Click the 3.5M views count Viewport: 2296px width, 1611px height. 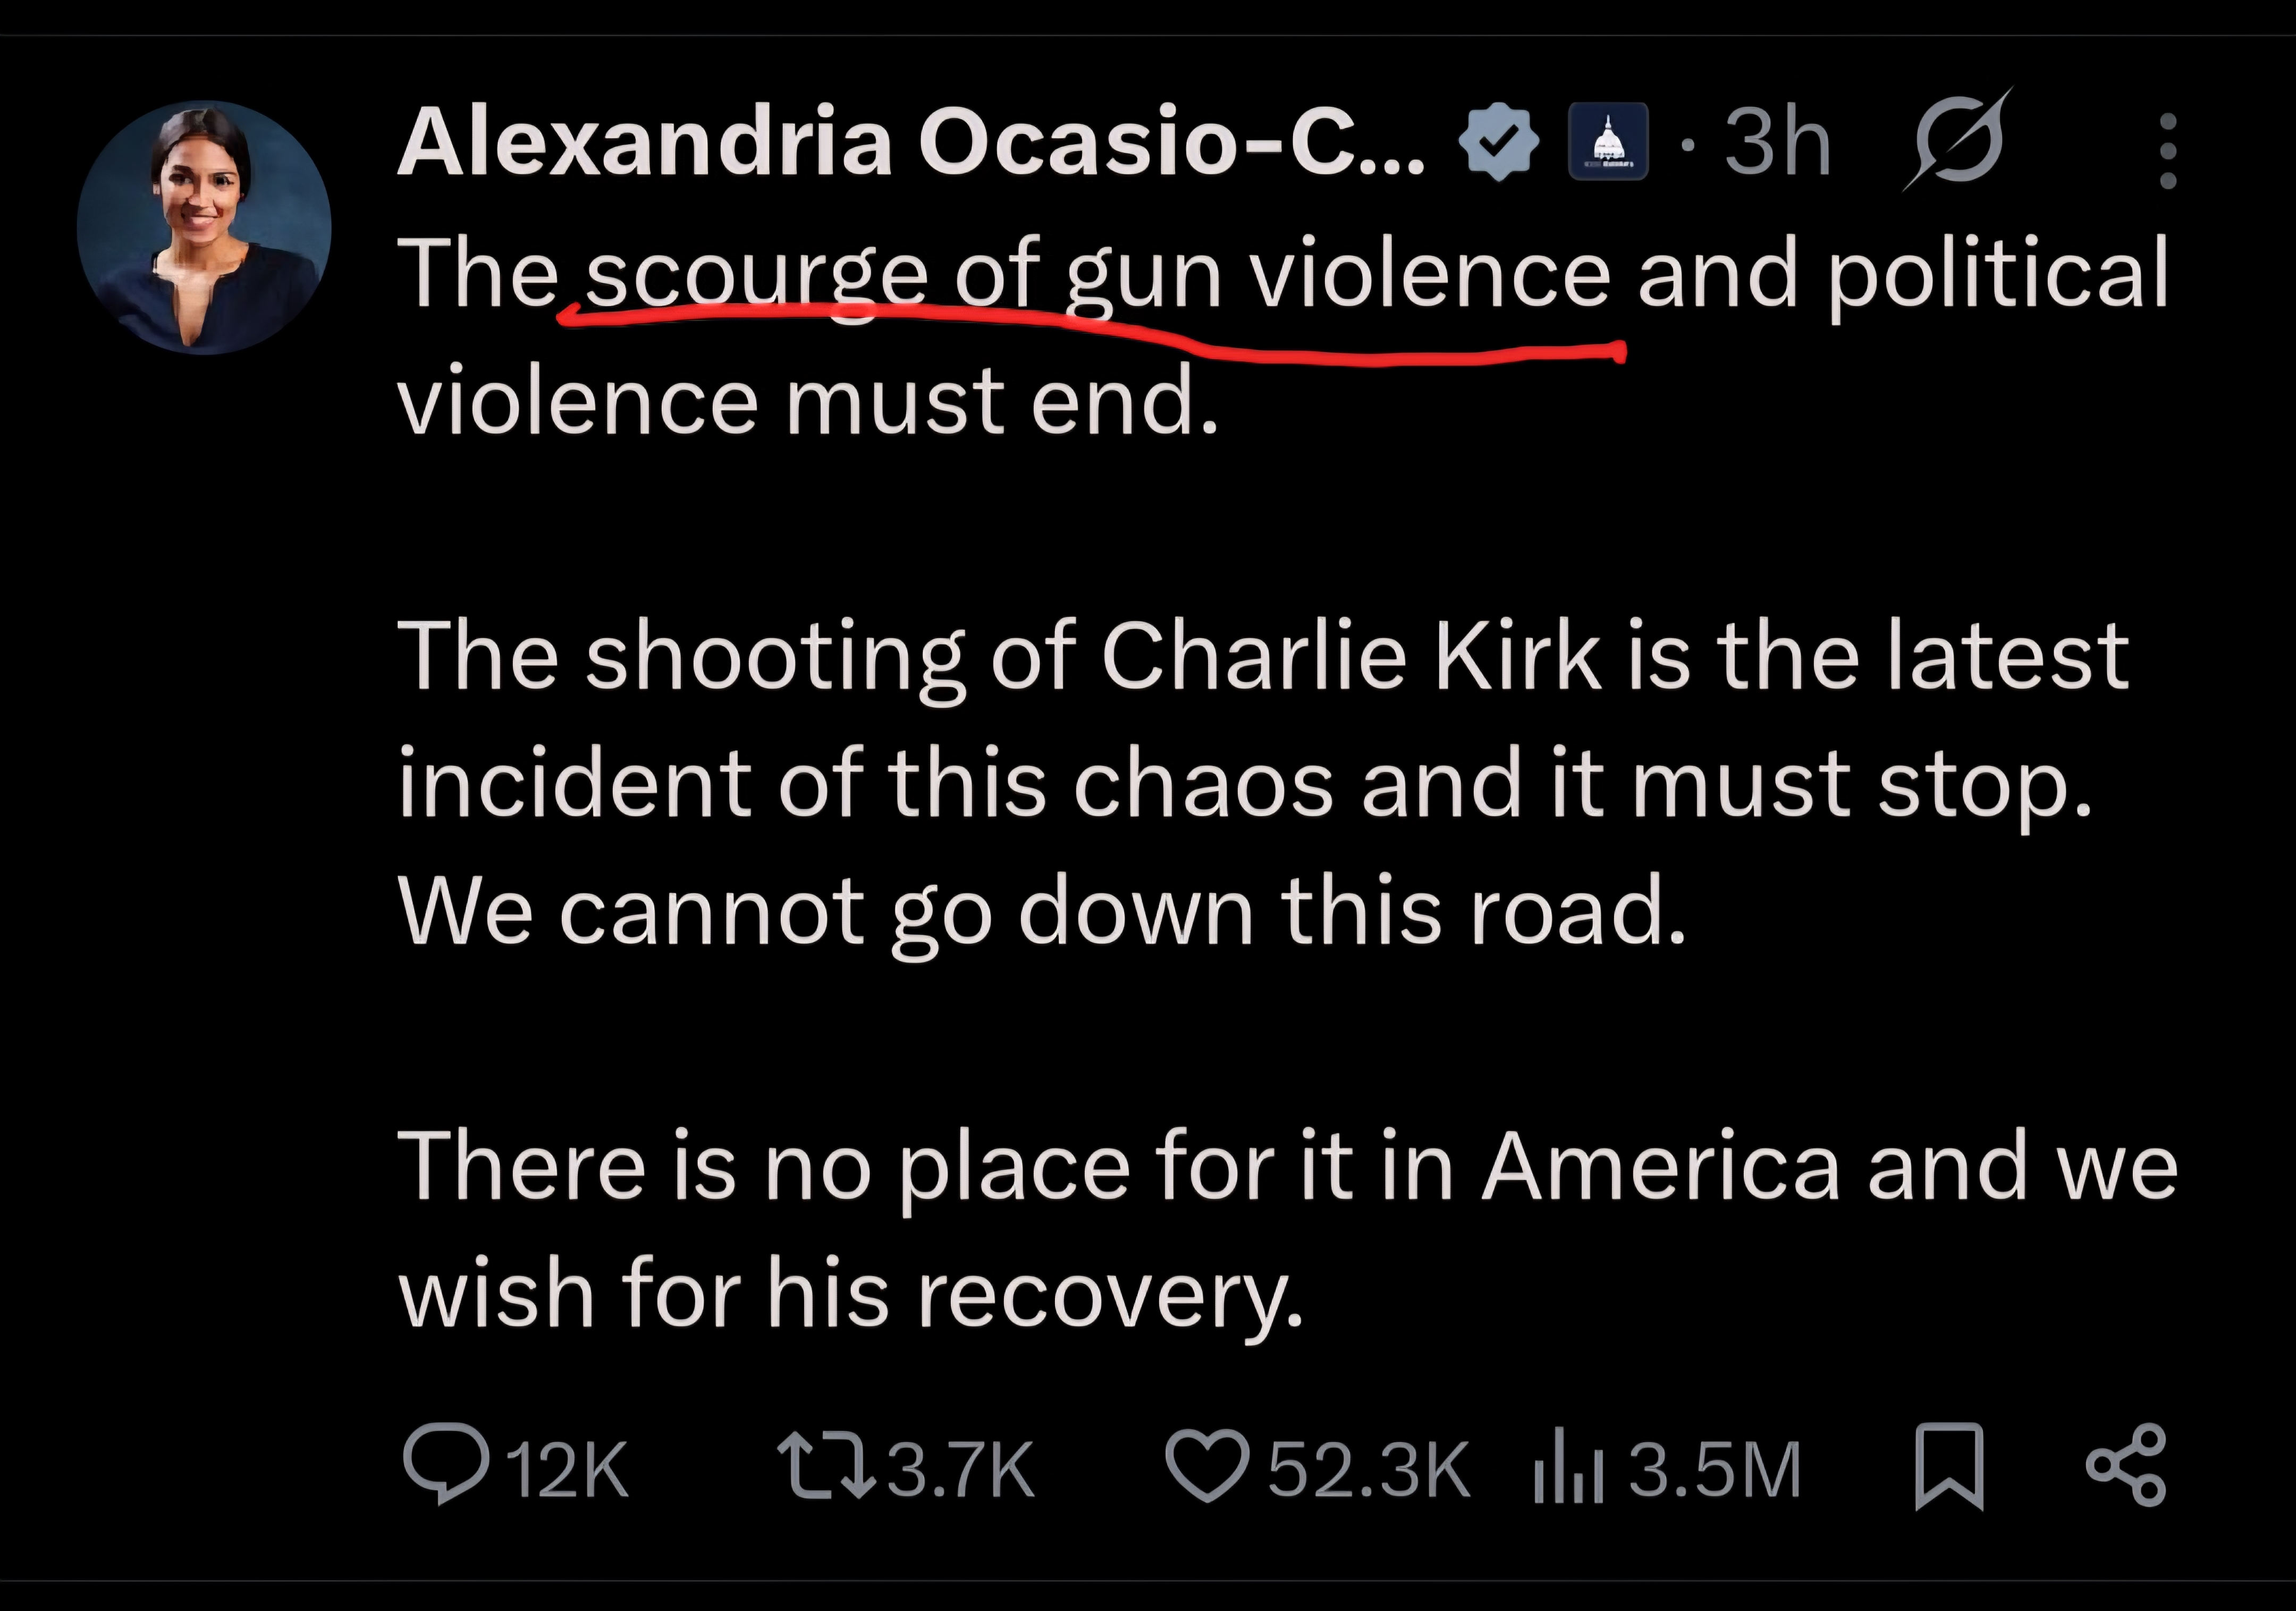tap(1714, 1470)
